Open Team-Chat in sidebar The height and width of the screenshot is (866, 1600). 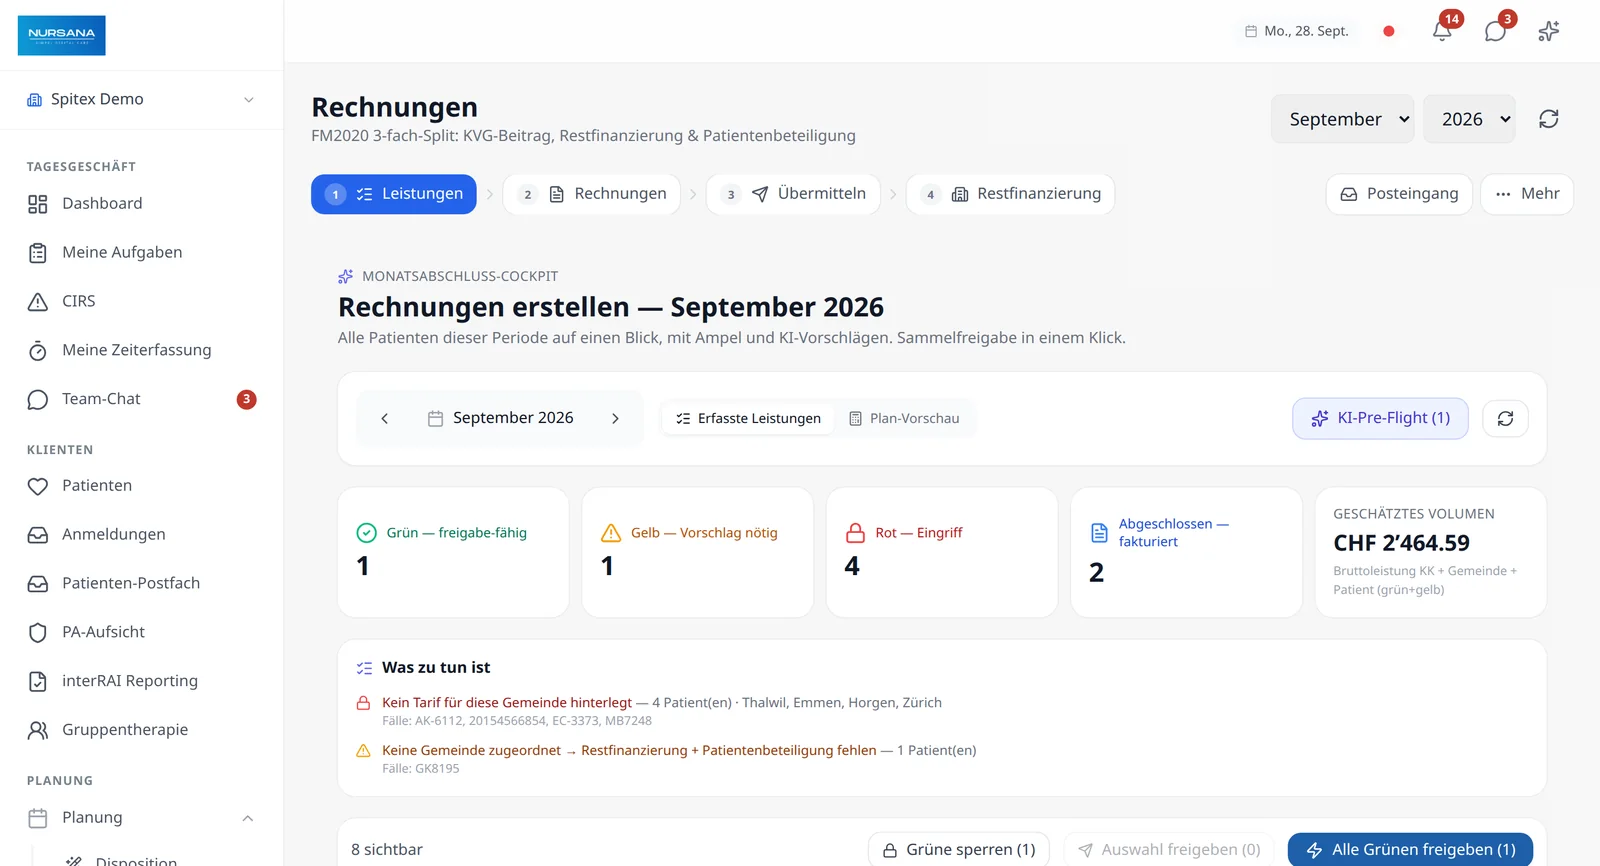point(141,399)
